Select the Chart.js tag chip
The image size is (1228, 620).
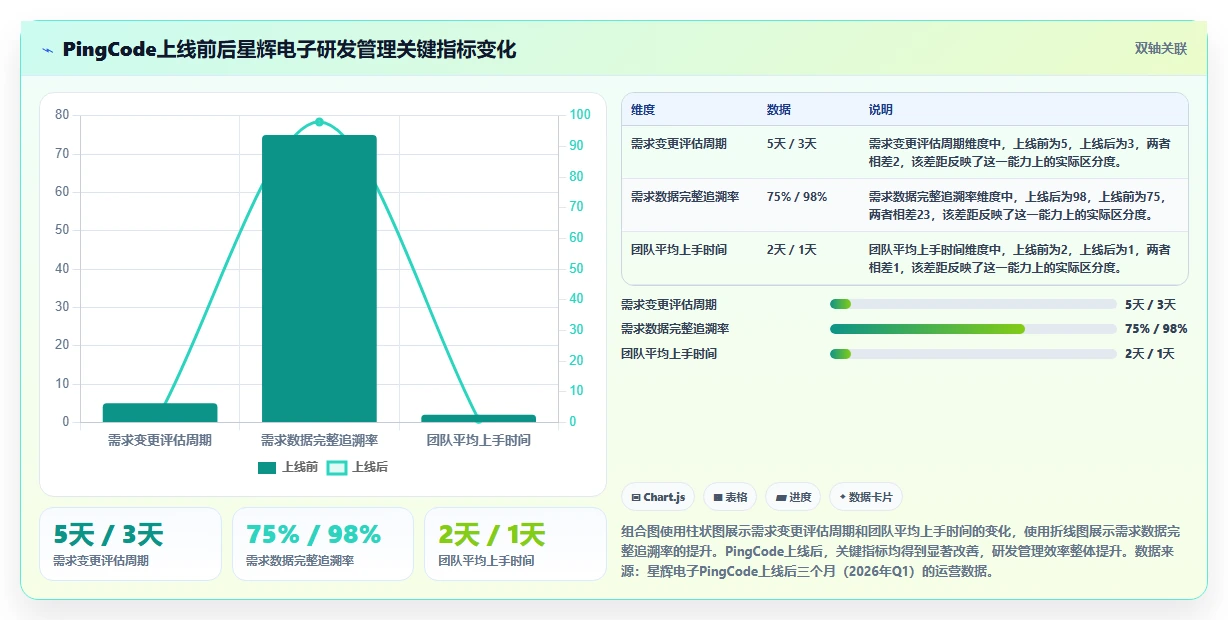click(x=658, y=497)
